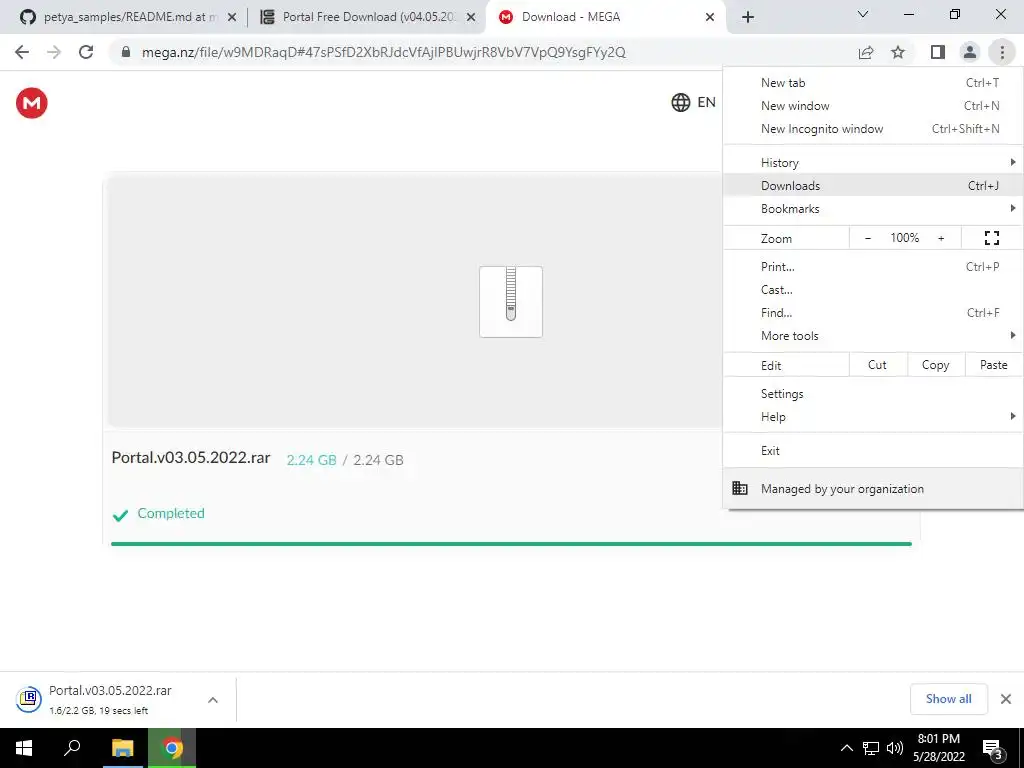Reload the MEGA download page
Screen dimensions: 1024x768
pos(86,52)
